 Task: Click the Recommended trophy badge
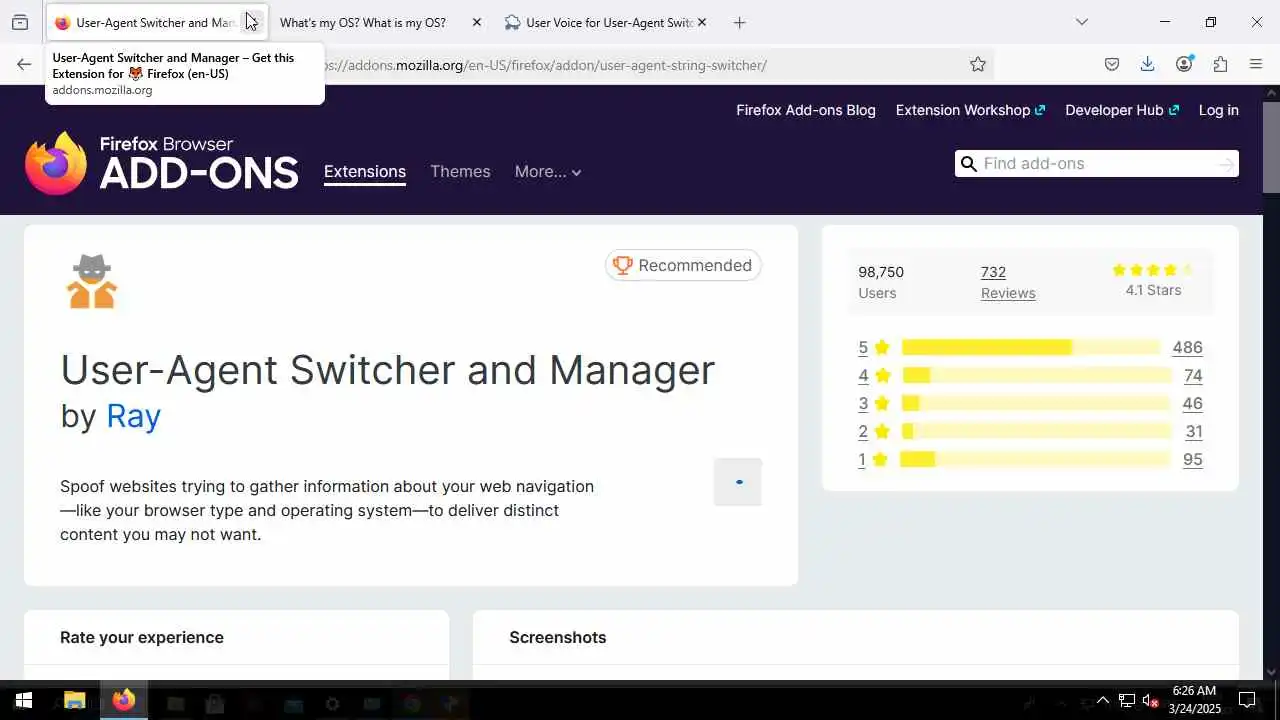point(683,265)
